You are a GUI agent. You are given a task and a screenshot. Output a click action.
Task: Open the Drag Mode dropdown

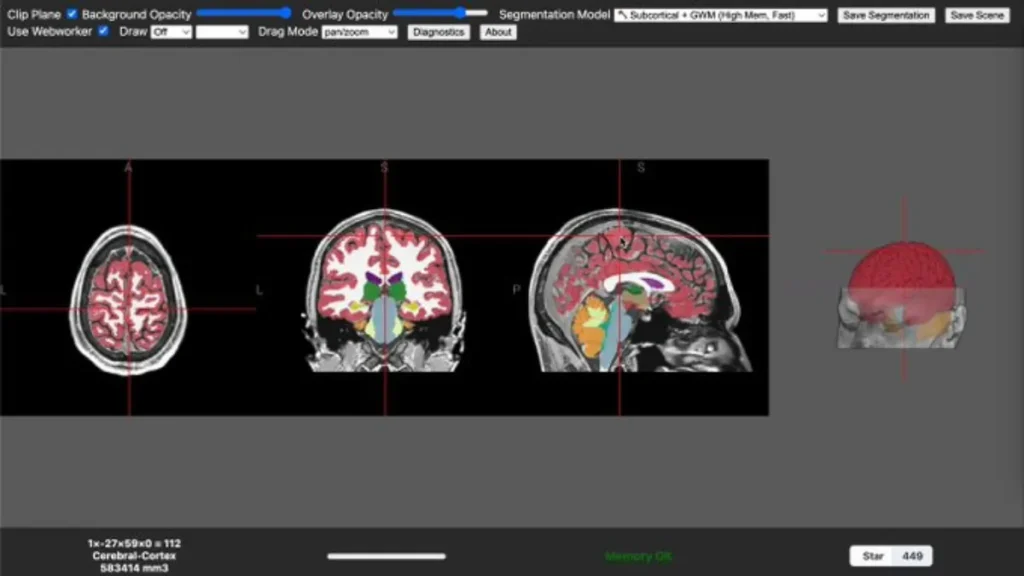[360, 32]
